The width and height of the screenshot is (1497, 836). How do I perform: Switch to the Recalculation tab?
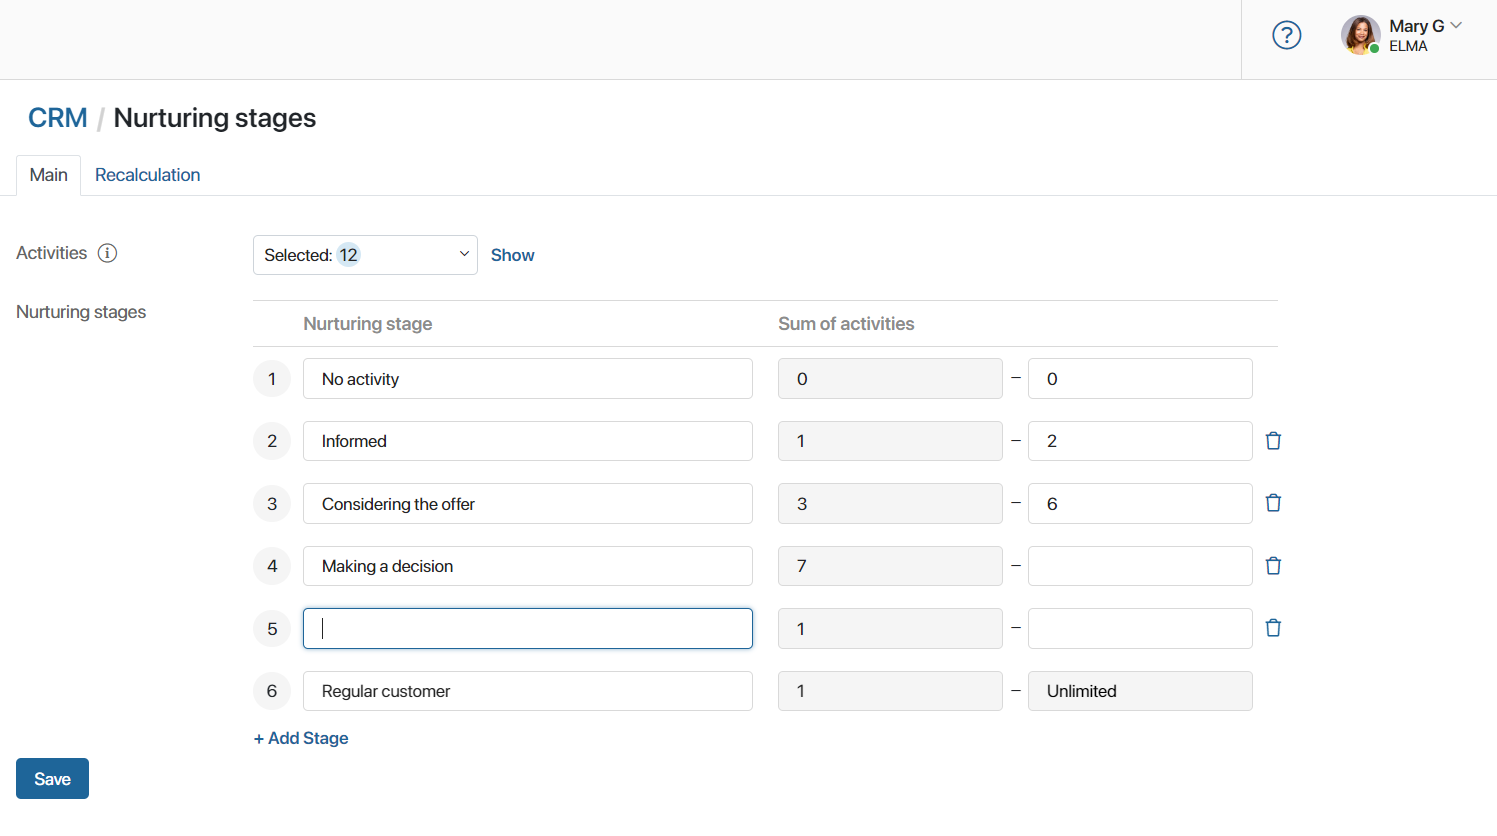(147, 175)
